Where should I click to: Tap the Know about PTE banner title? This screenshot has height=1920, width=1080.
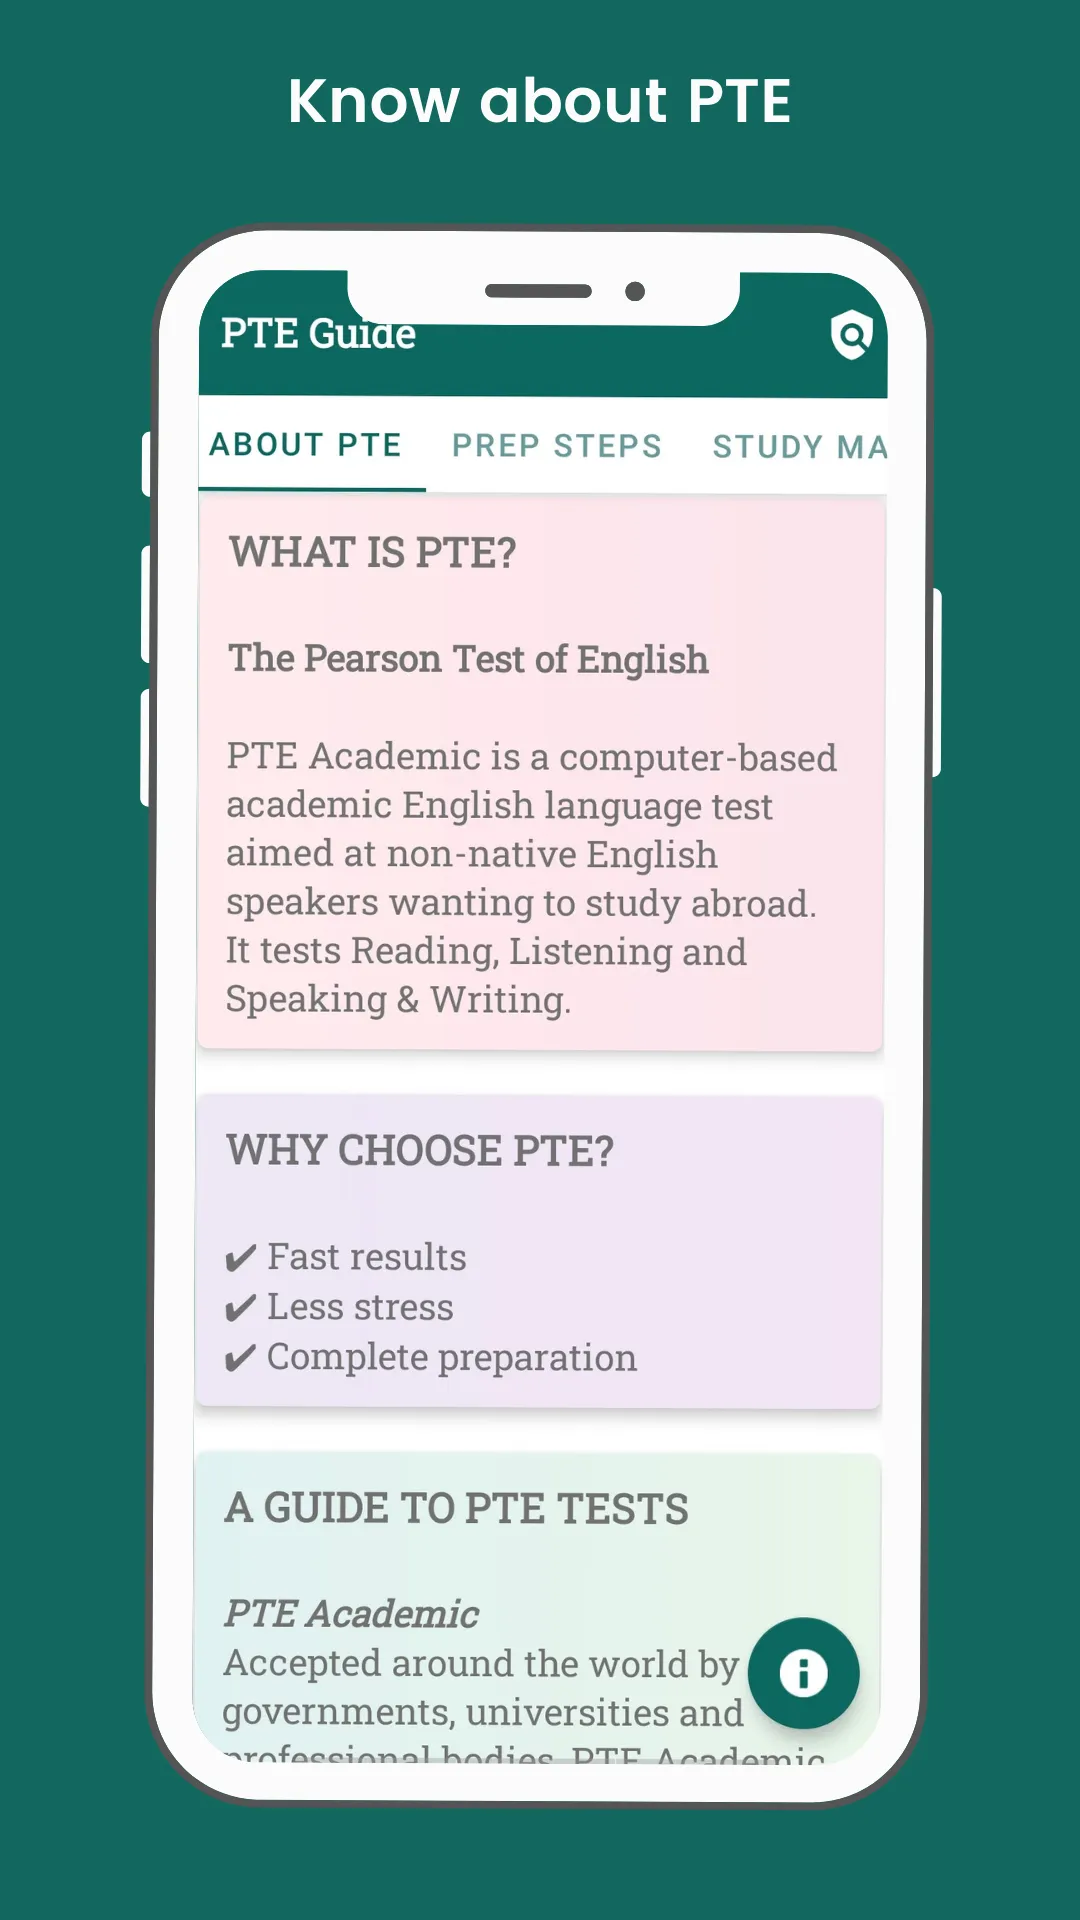tap(540, 101)
